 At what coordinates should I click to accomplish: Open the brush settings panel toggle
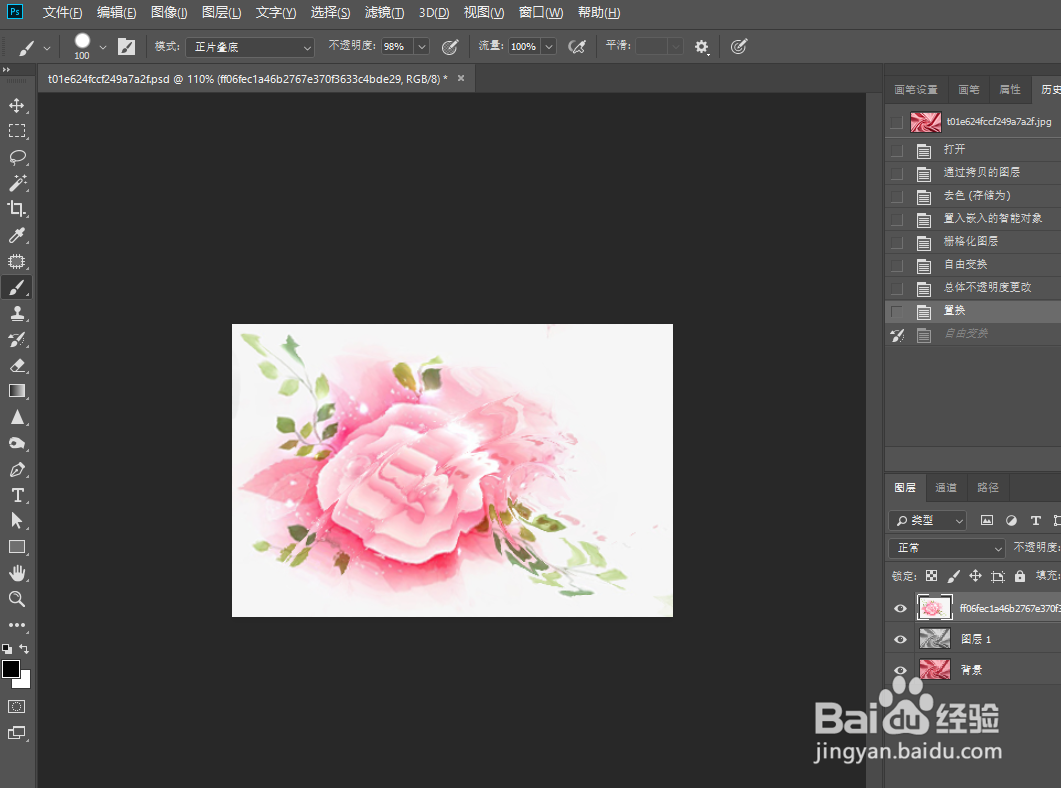127,47
